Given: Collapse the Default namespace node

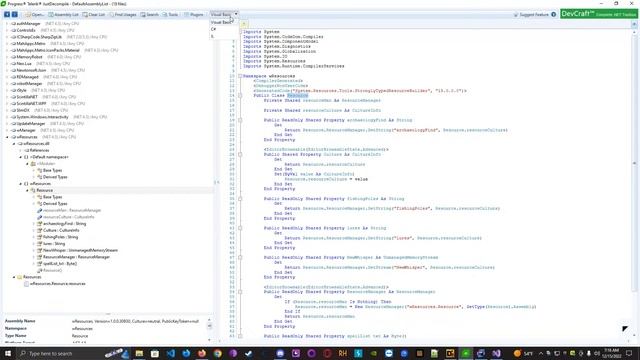Looking at the screenshot, I should [x=20, y=157].
